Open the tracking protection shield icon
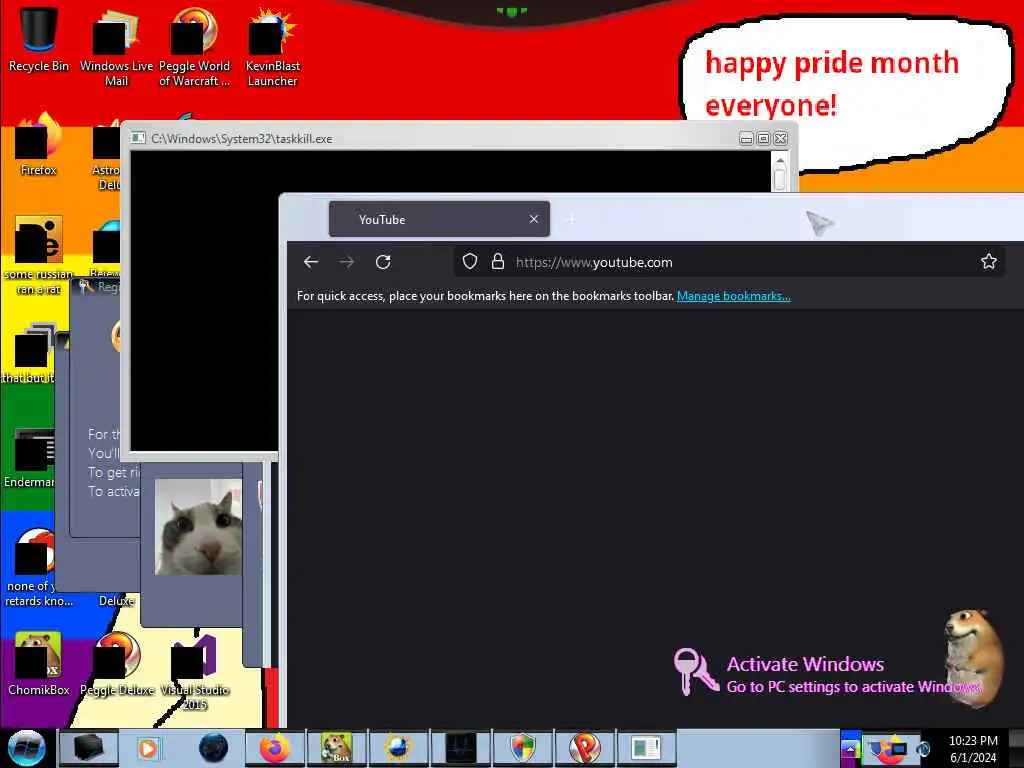 click(470, 262)
